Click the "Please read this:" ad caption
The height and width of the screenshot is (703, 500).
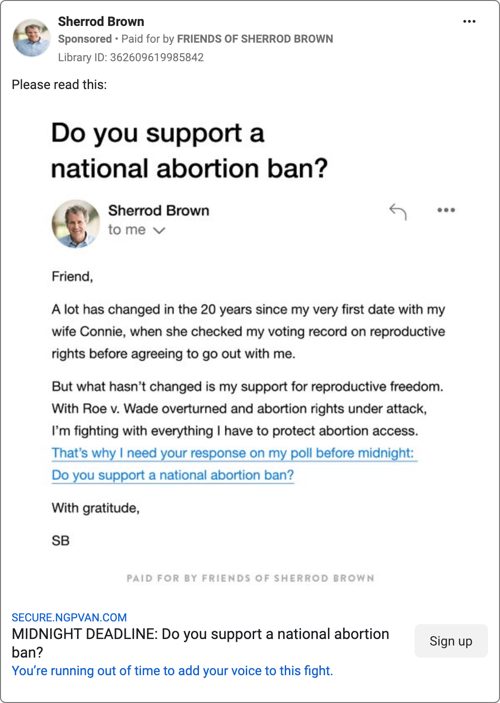(59, 84)
